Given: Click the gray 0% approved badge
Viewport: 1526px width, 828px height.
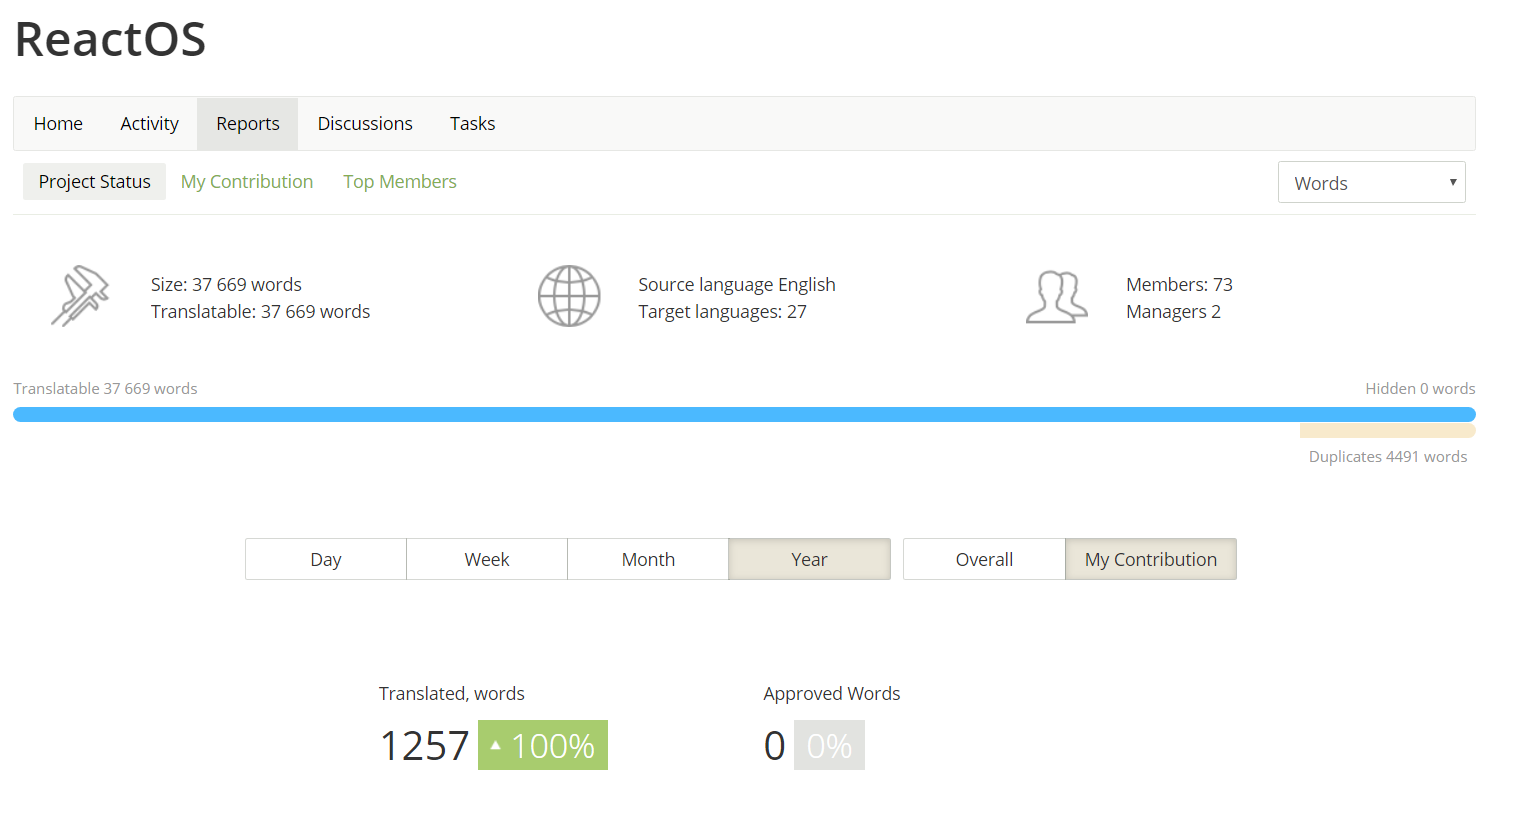Looking at the screenshot, I should pos(829,745).
